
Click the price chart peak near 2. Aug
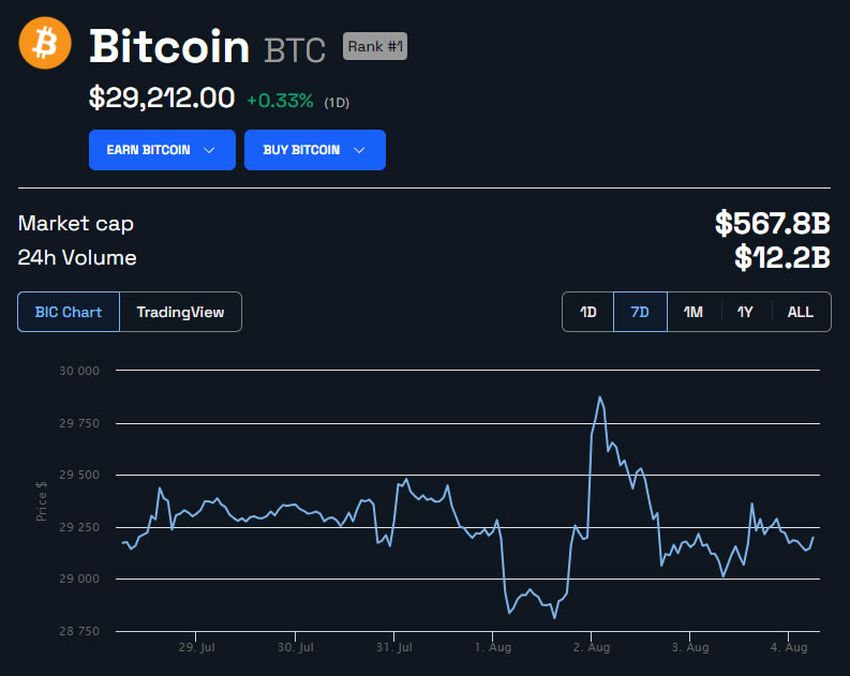pyautogui.click(x=600, y=397)
